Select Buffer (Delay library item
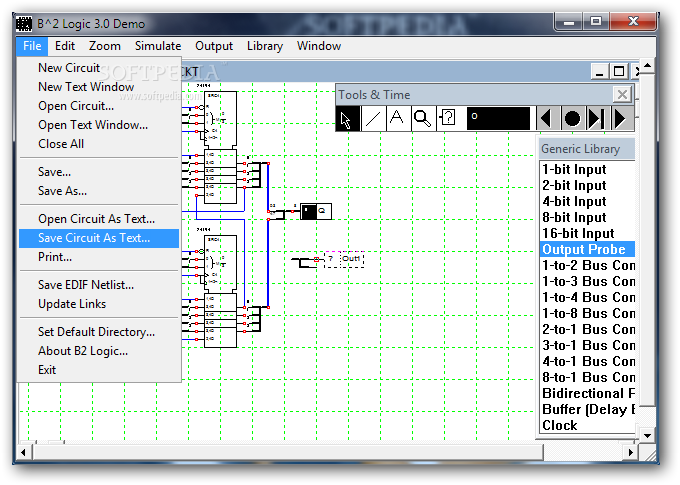 (587, 410)
